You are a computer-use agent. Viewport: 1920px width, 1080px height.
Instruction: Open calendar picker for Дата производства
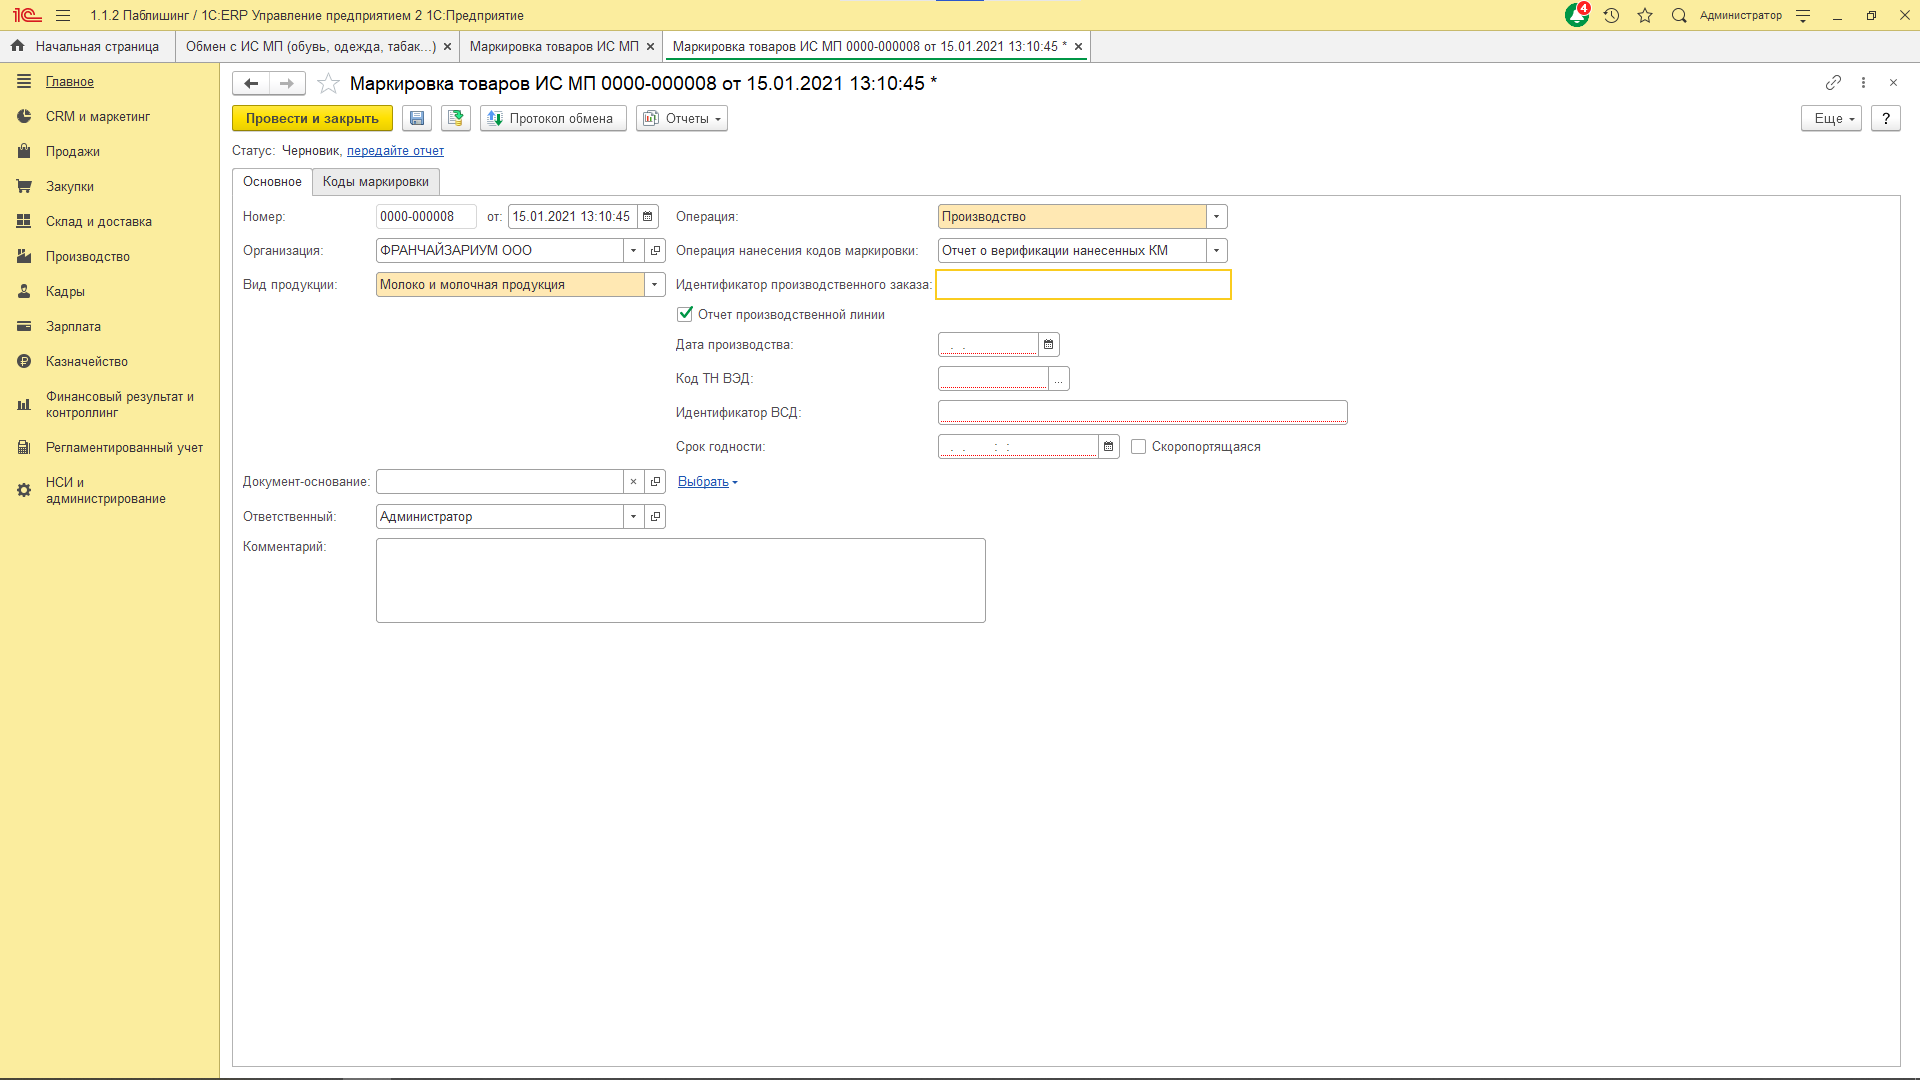click(1048, 345)
